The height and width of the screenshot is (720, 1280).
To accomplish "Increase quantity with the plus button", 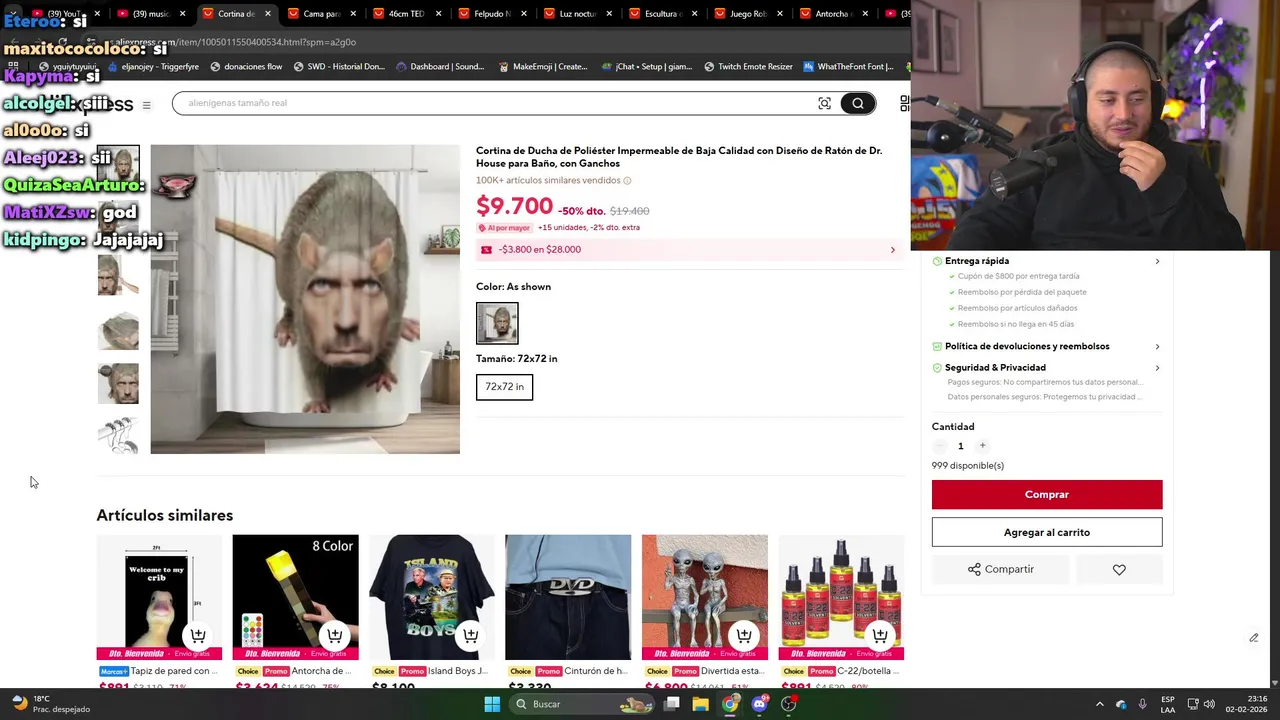I will pyautogui.click(x=982, y=446).
